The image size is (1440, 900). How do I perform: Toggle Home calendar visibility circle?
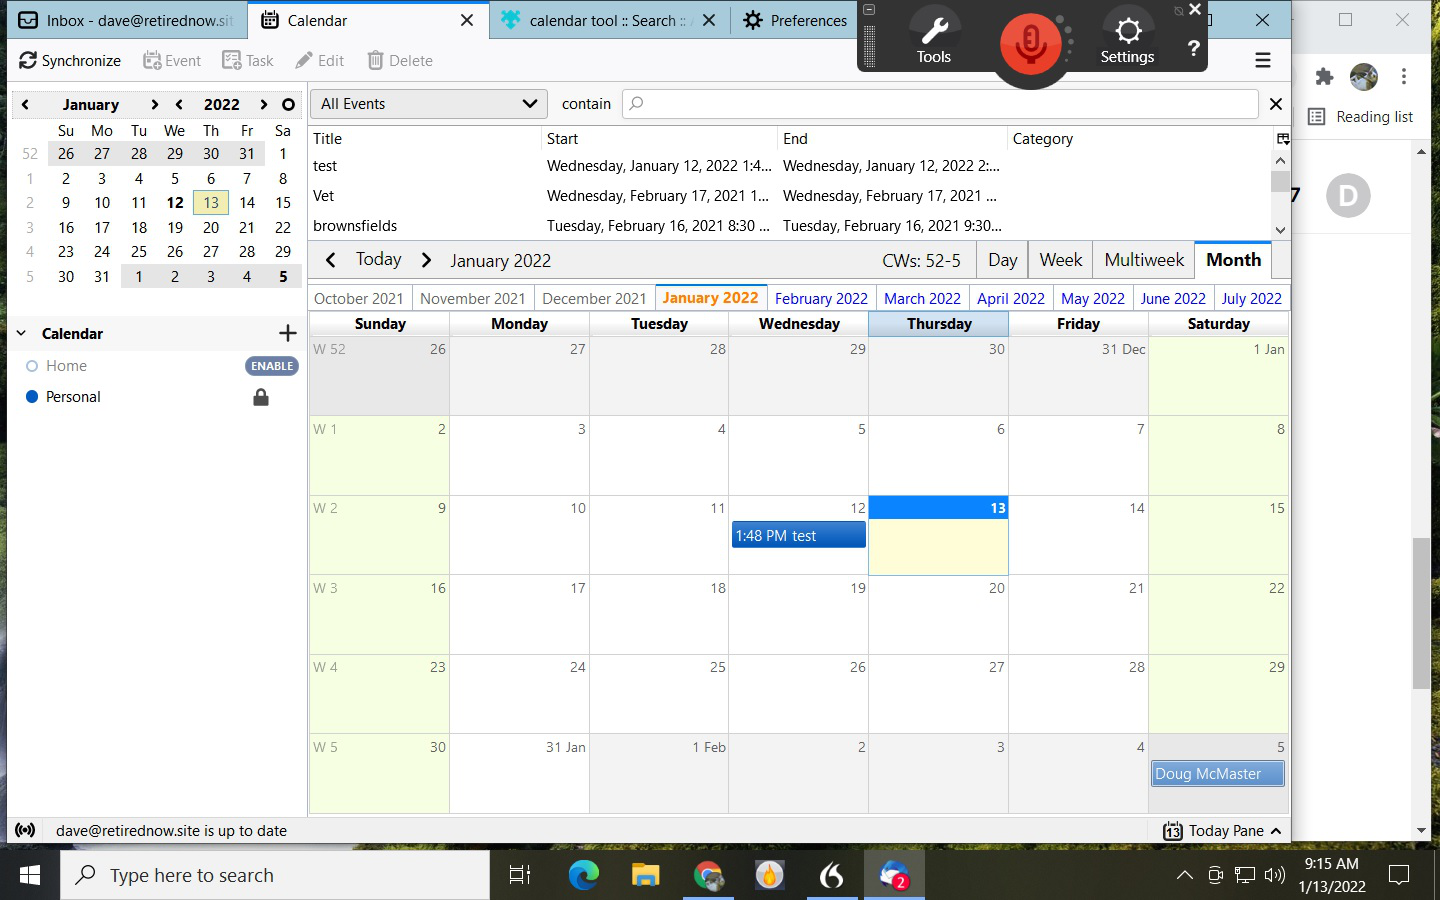32,366
